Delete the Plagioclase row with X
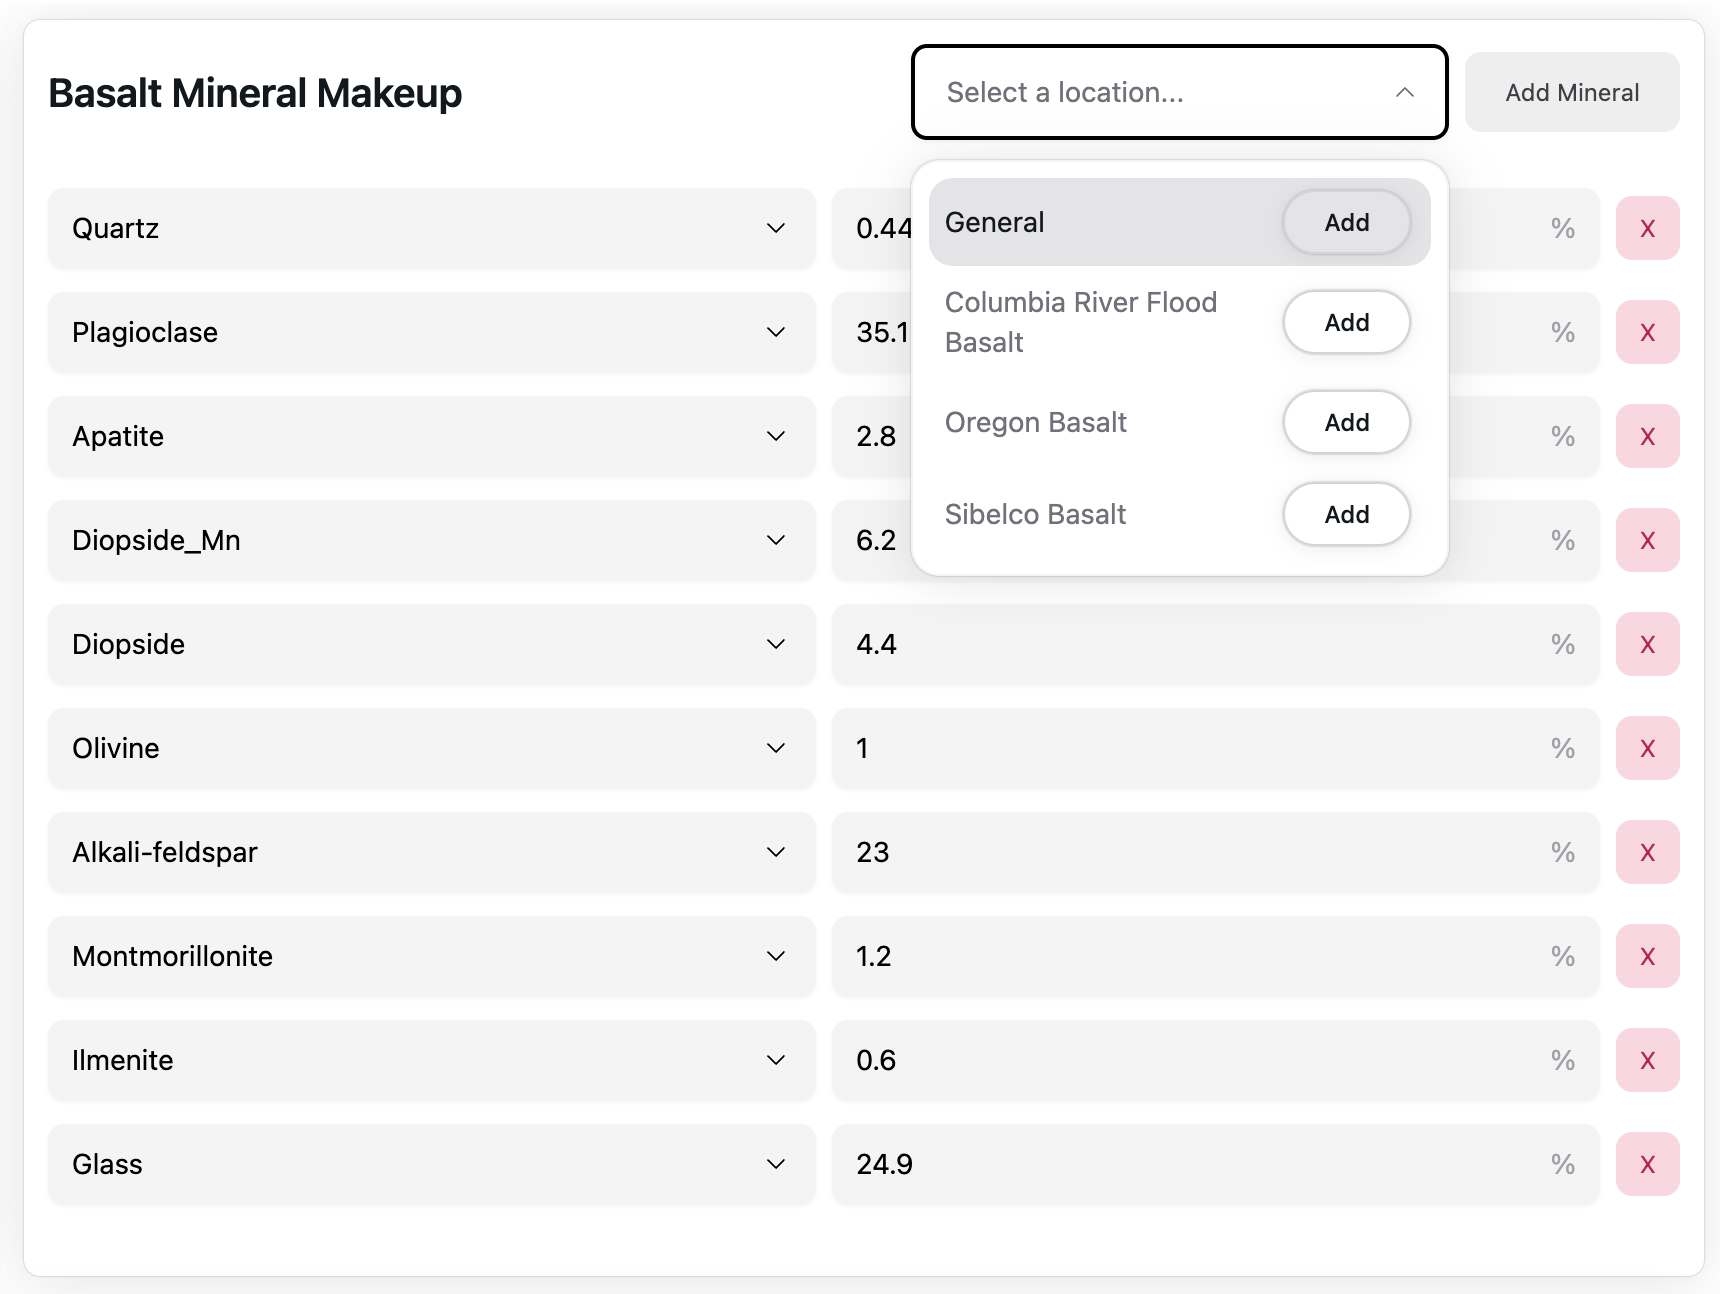The image size is (1720, 1294). point(1647,333)
